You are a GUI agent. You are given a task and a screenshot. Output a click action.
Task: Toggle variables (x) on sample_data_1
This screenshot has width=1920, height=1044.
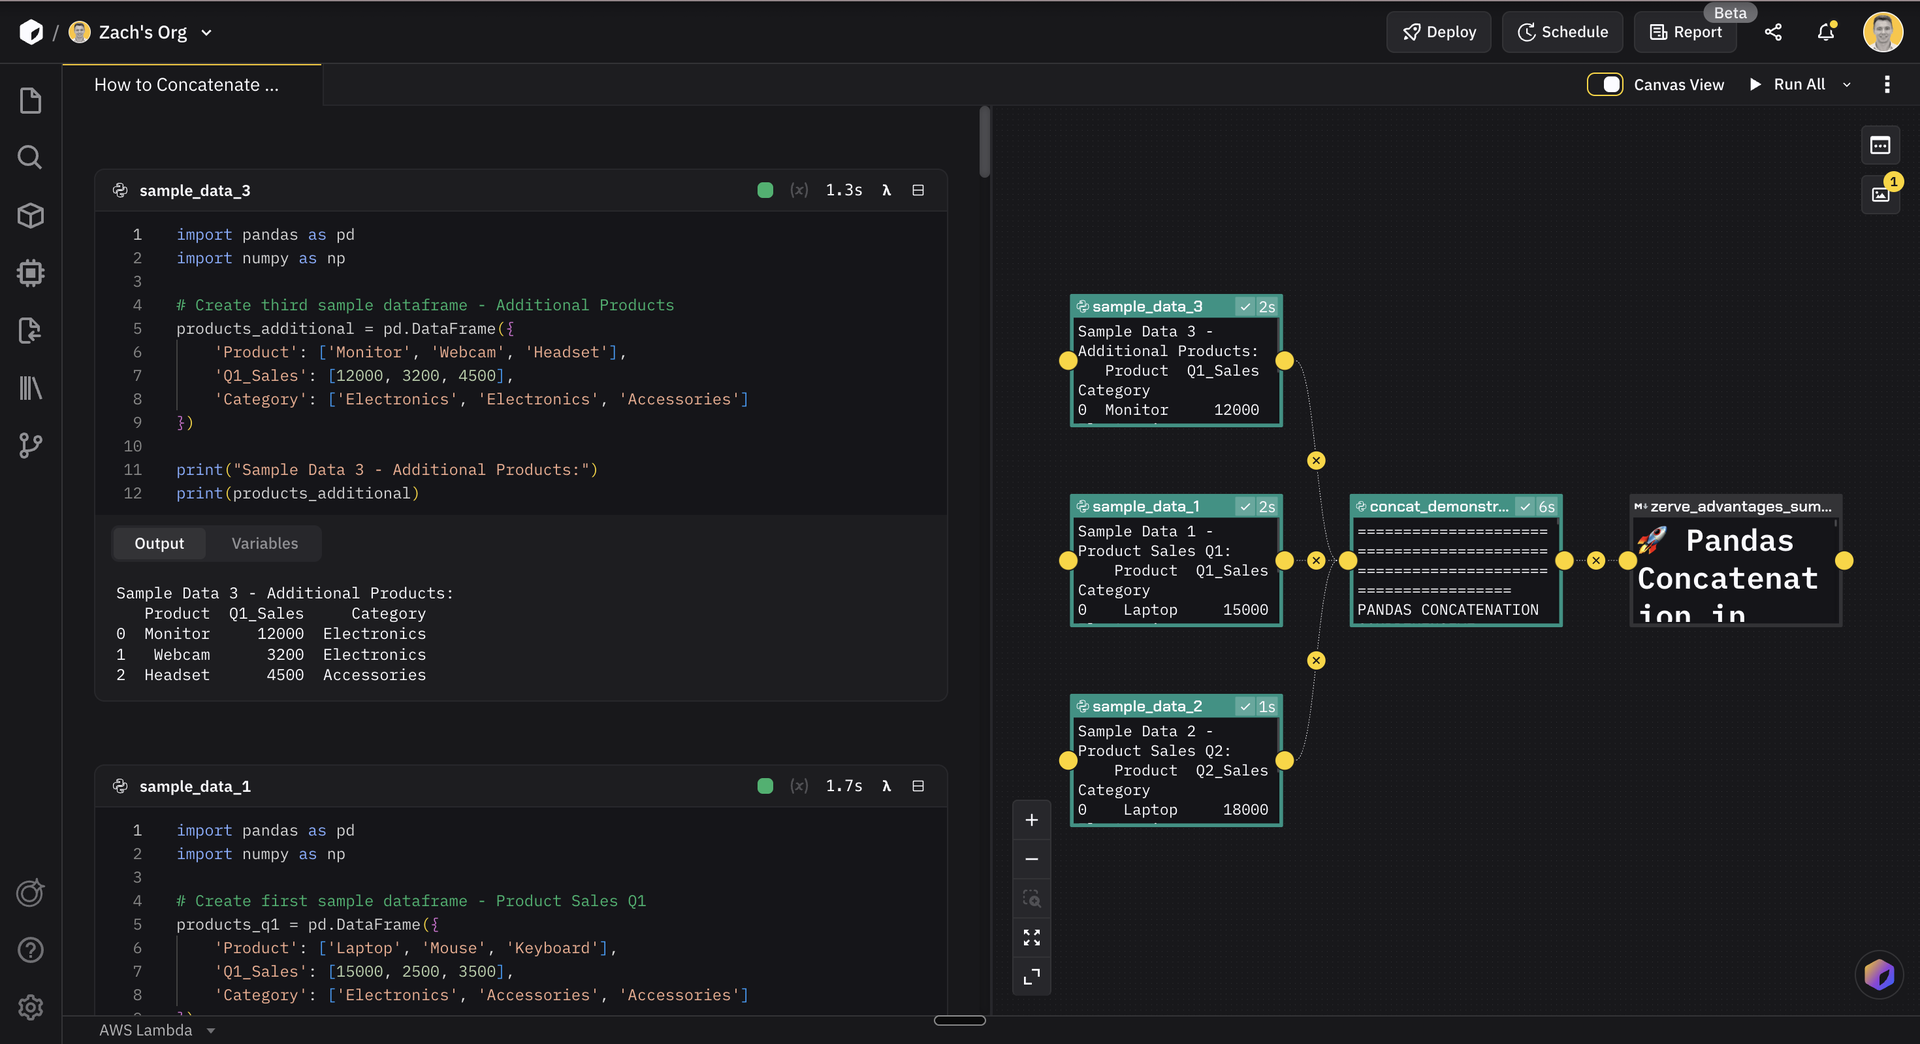click(x=799, y=786)
